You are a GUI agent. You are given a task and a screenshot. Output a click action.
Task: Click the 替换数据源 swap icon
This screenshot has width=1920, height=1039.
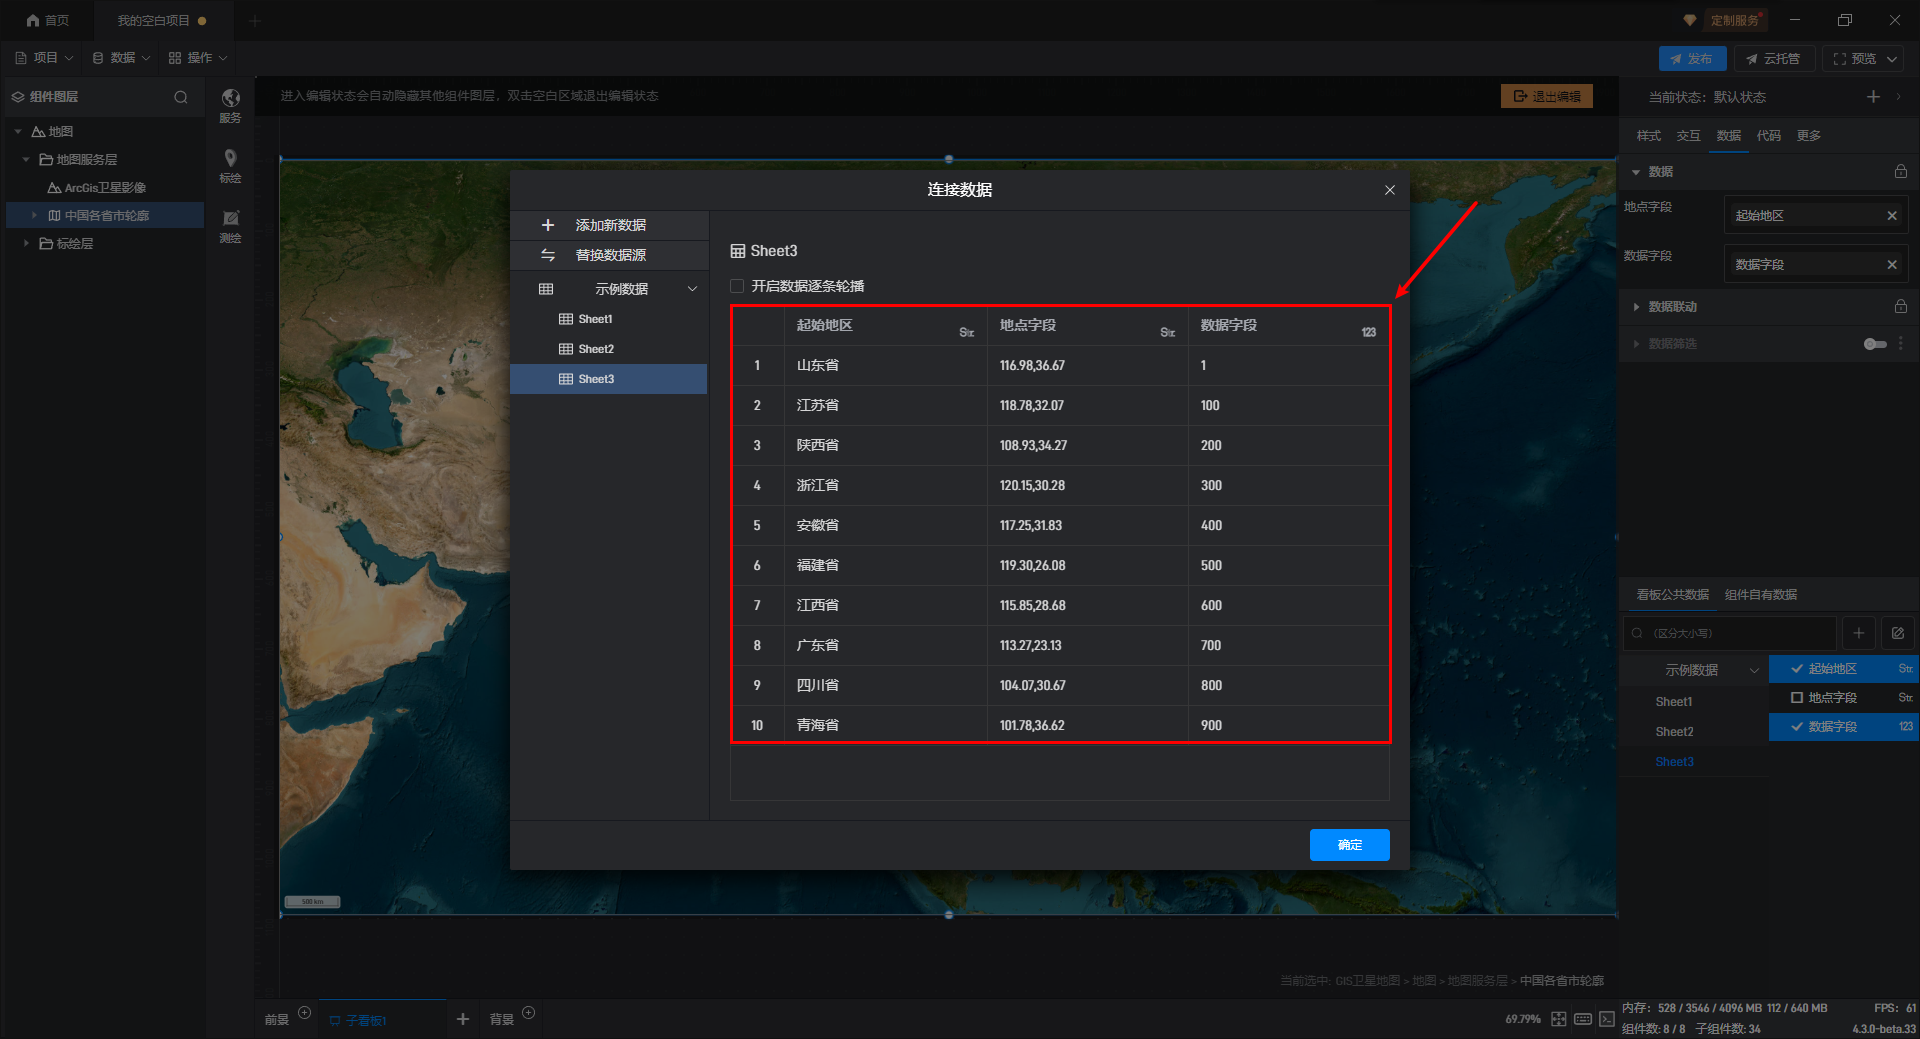547,255
